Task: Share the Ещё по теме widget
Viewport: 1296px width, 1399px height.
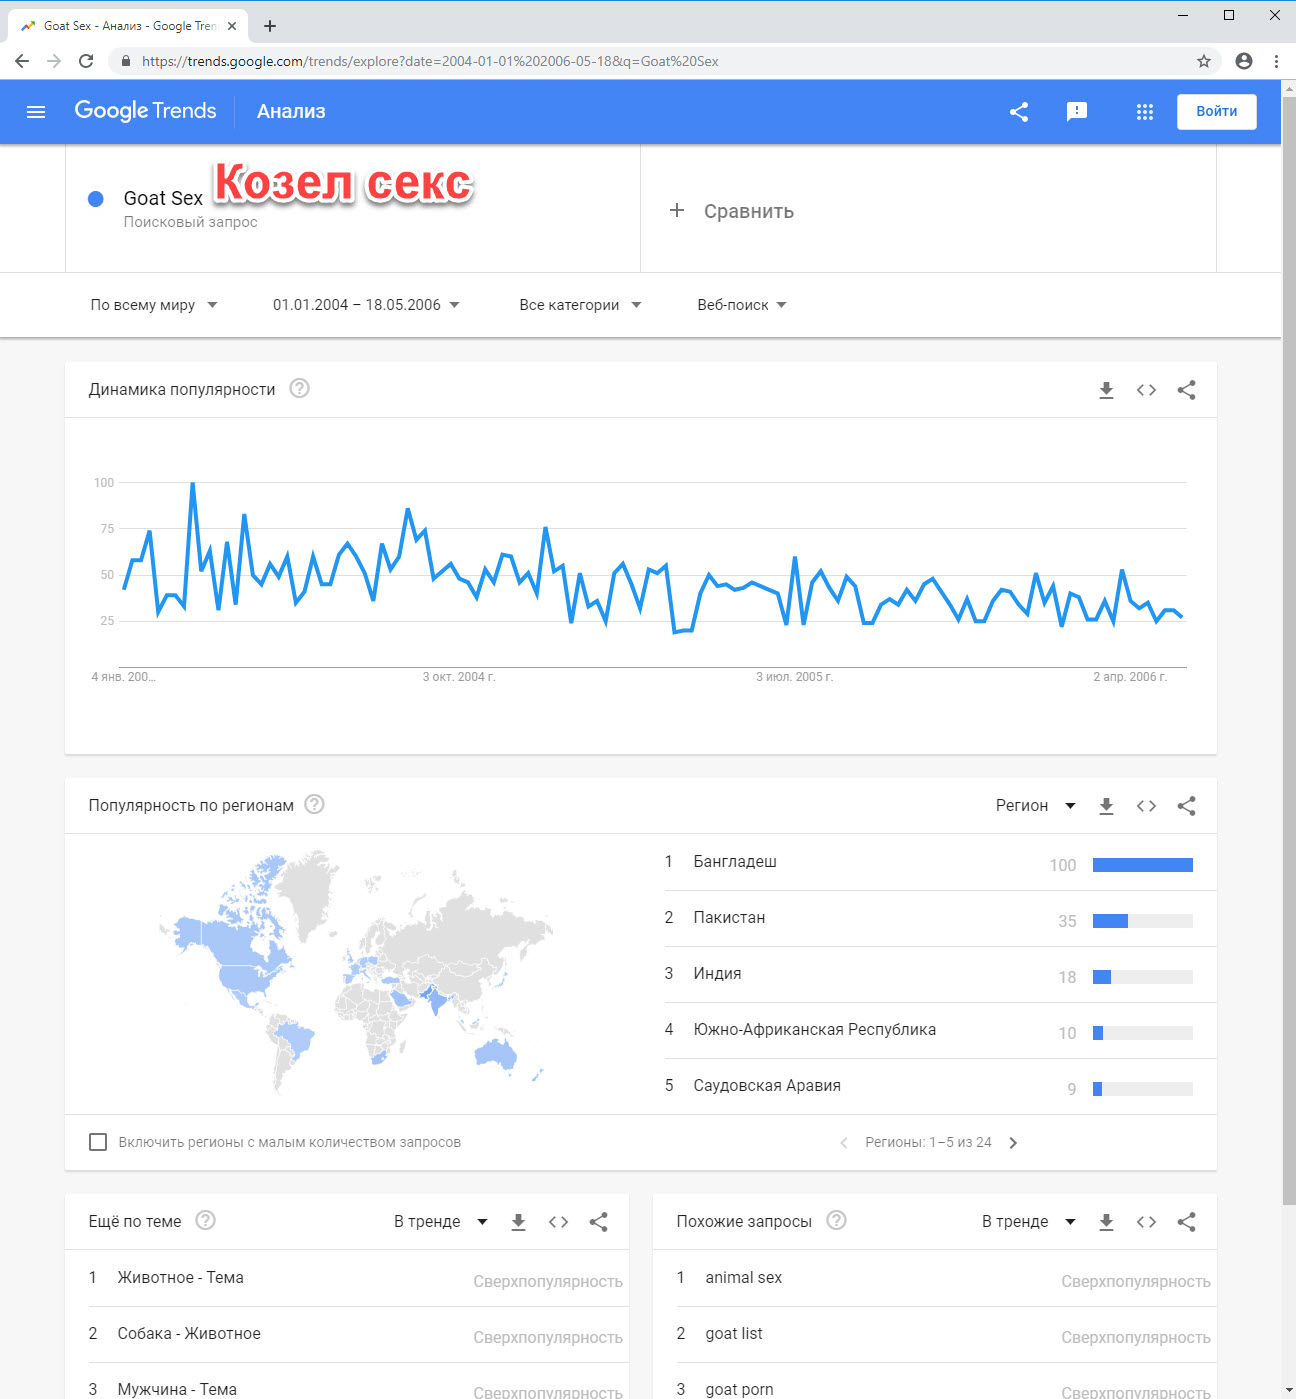Action: tap(598, 1222)
